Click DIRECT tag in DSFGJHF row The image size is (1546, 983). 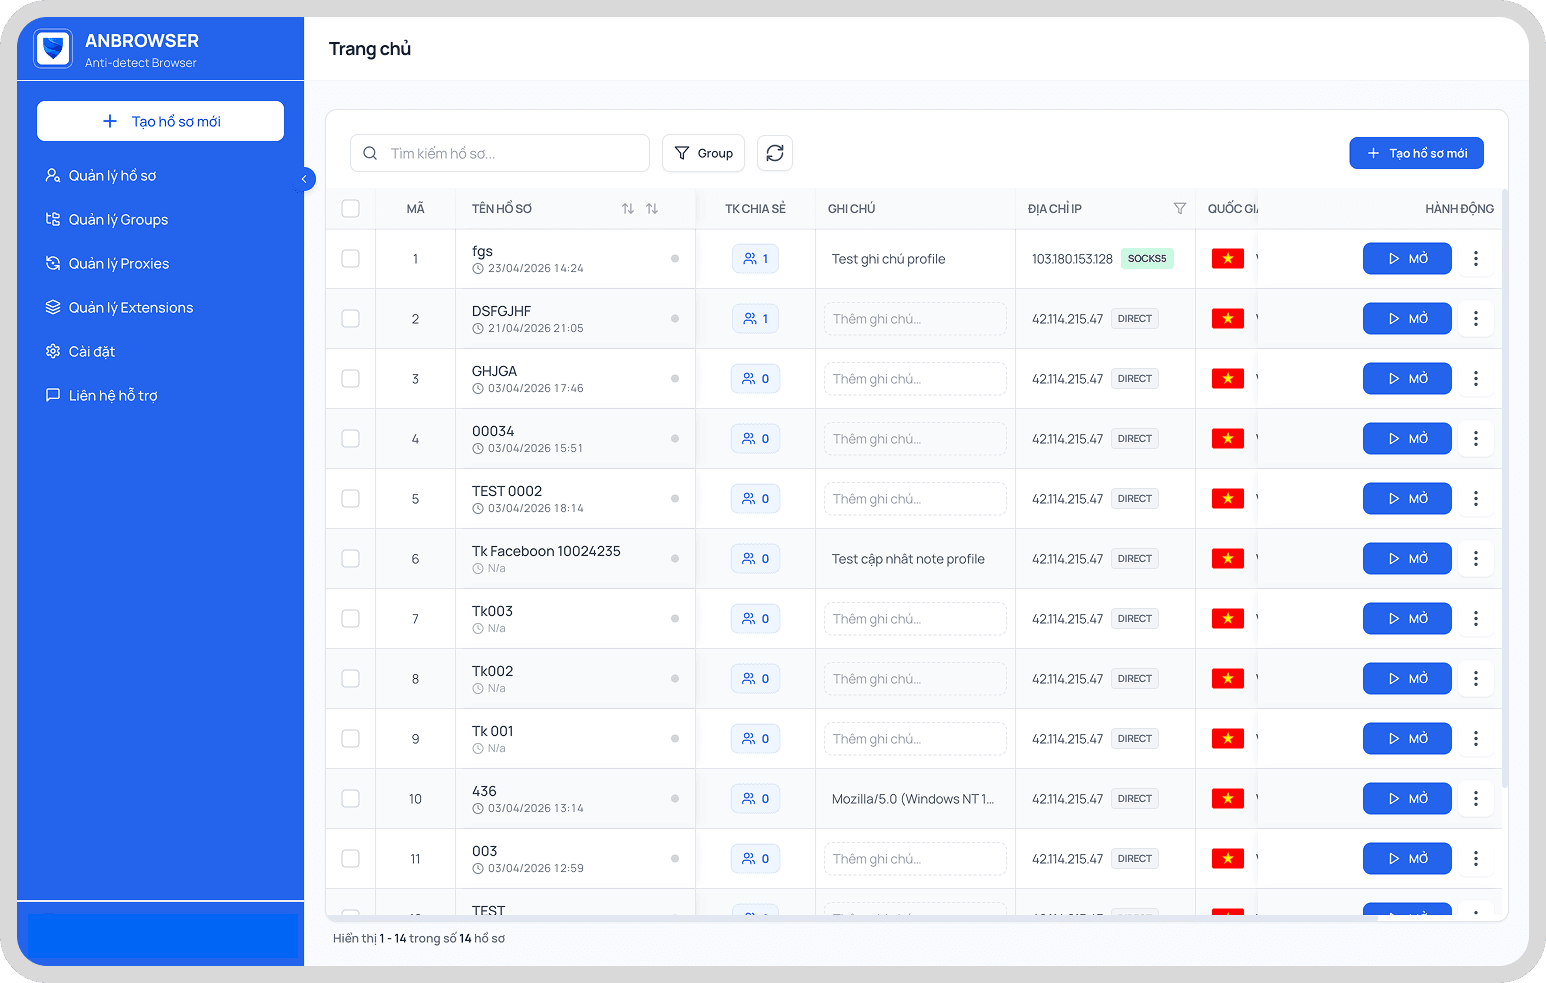(1135, 319)
